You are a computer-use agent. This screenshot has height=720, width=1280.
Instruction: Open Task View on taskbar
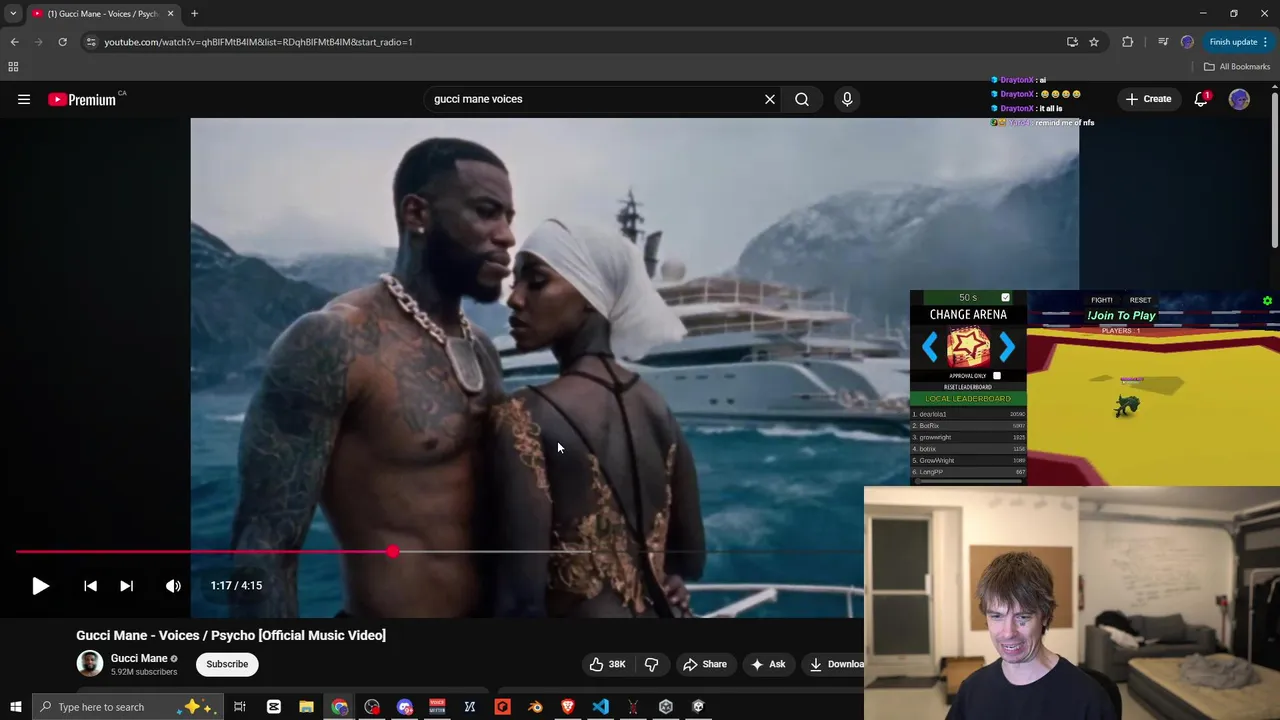click(240, 707)
